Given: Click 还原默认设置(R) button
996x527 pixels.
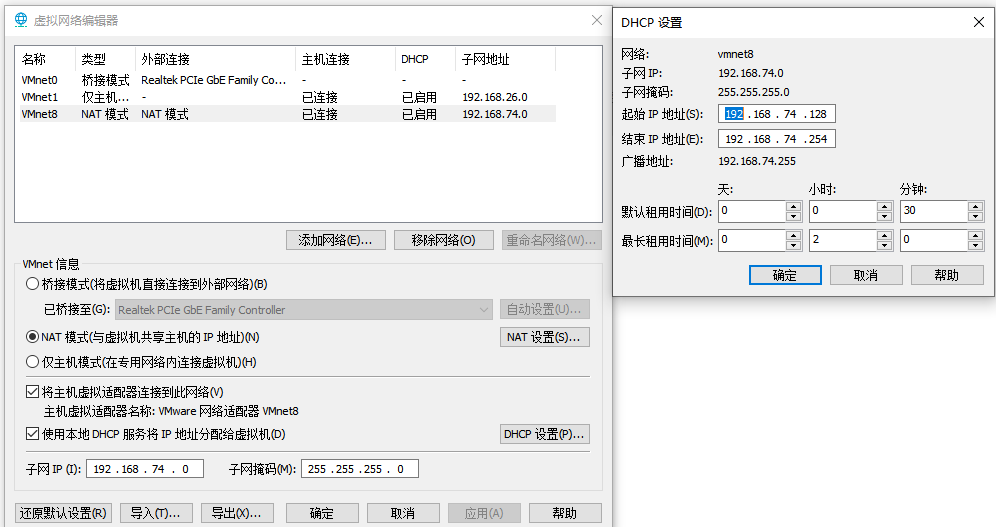Looking at the screenshot, I should tap(63, 513).
